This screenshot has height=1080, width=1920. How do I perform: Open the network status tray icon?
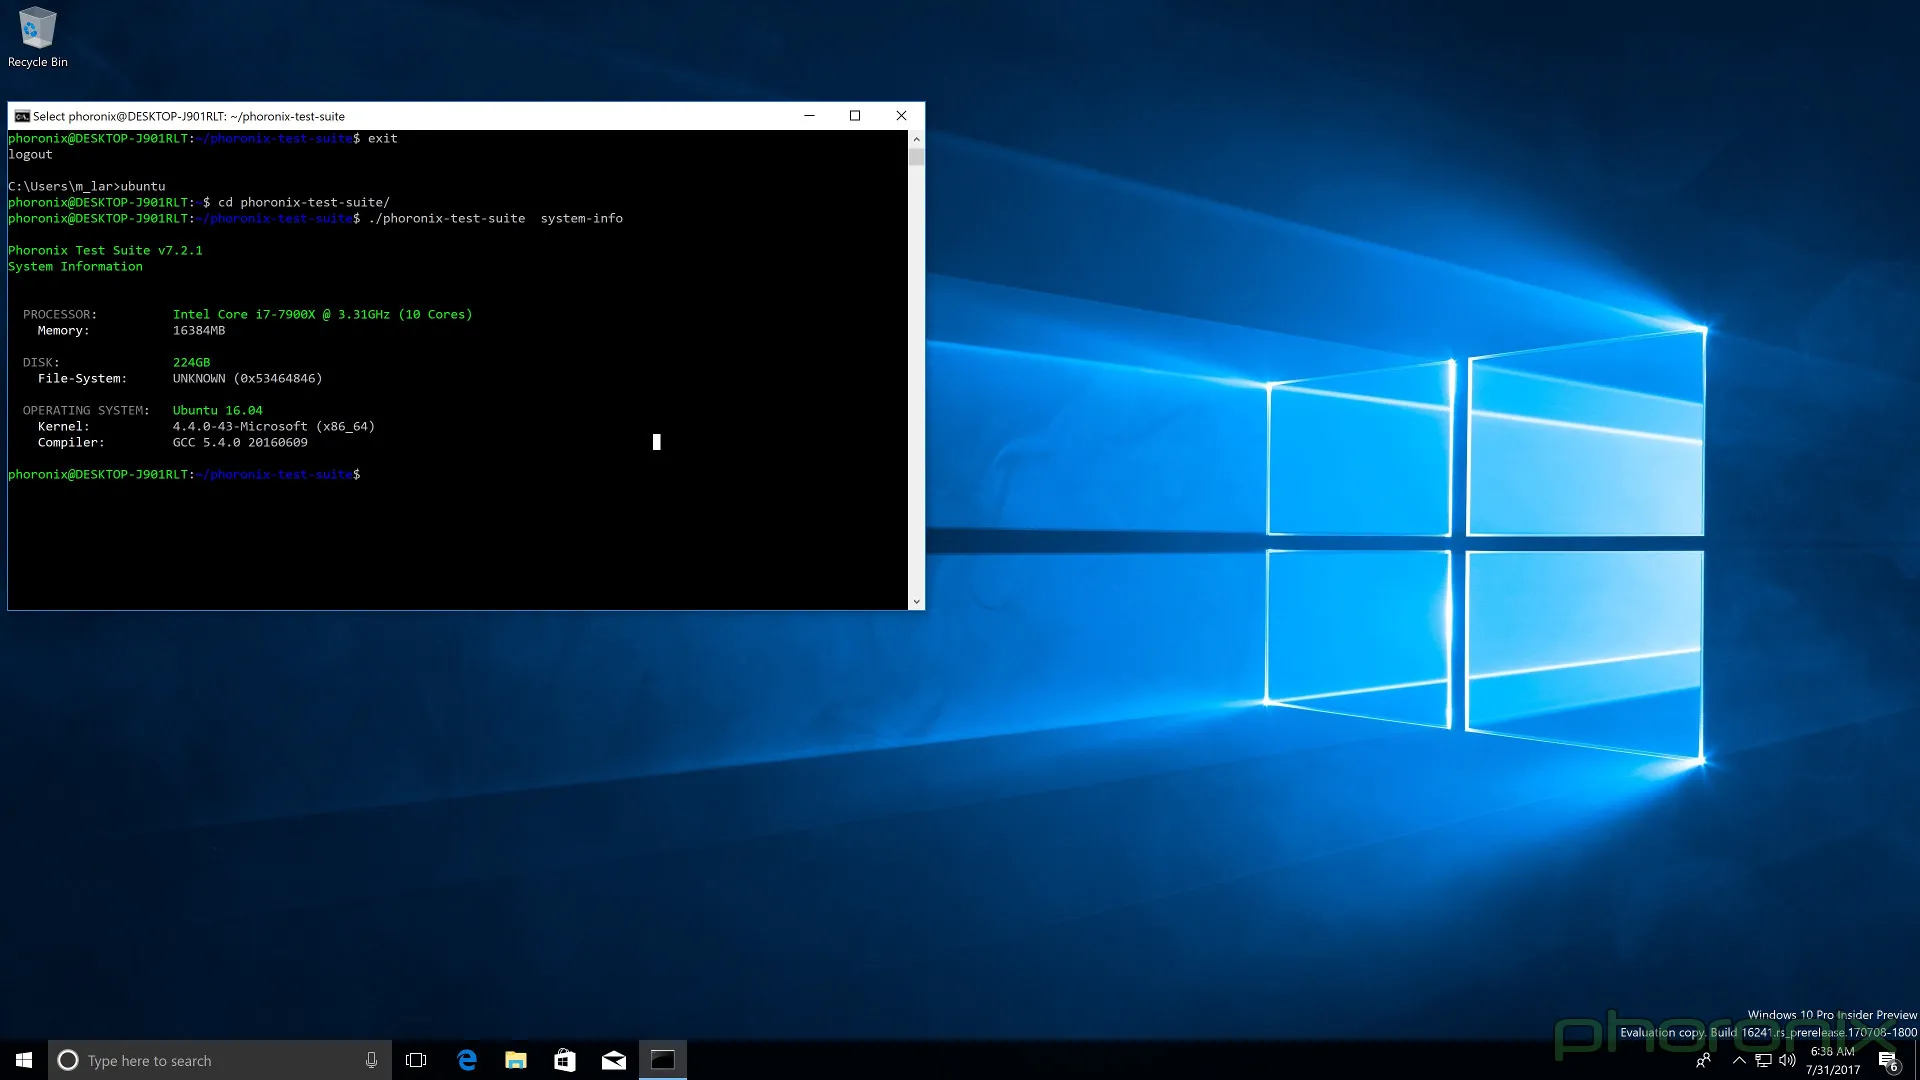[x=1763, y=1060]
